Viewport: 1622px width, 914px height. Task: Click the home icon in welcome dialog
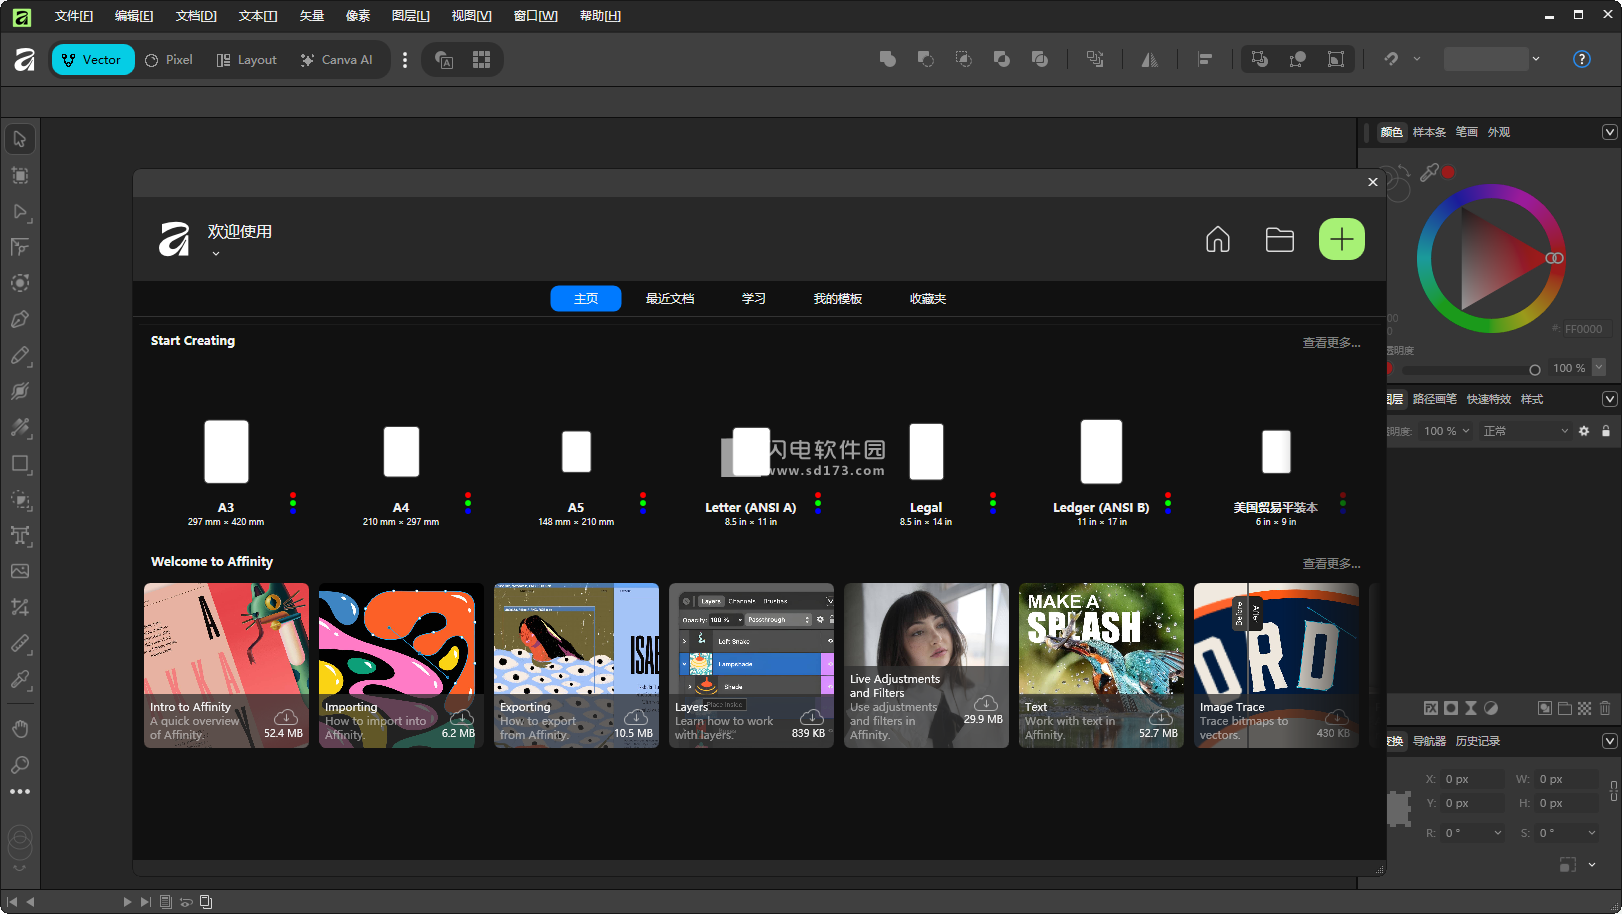(x=1217, y=240)
